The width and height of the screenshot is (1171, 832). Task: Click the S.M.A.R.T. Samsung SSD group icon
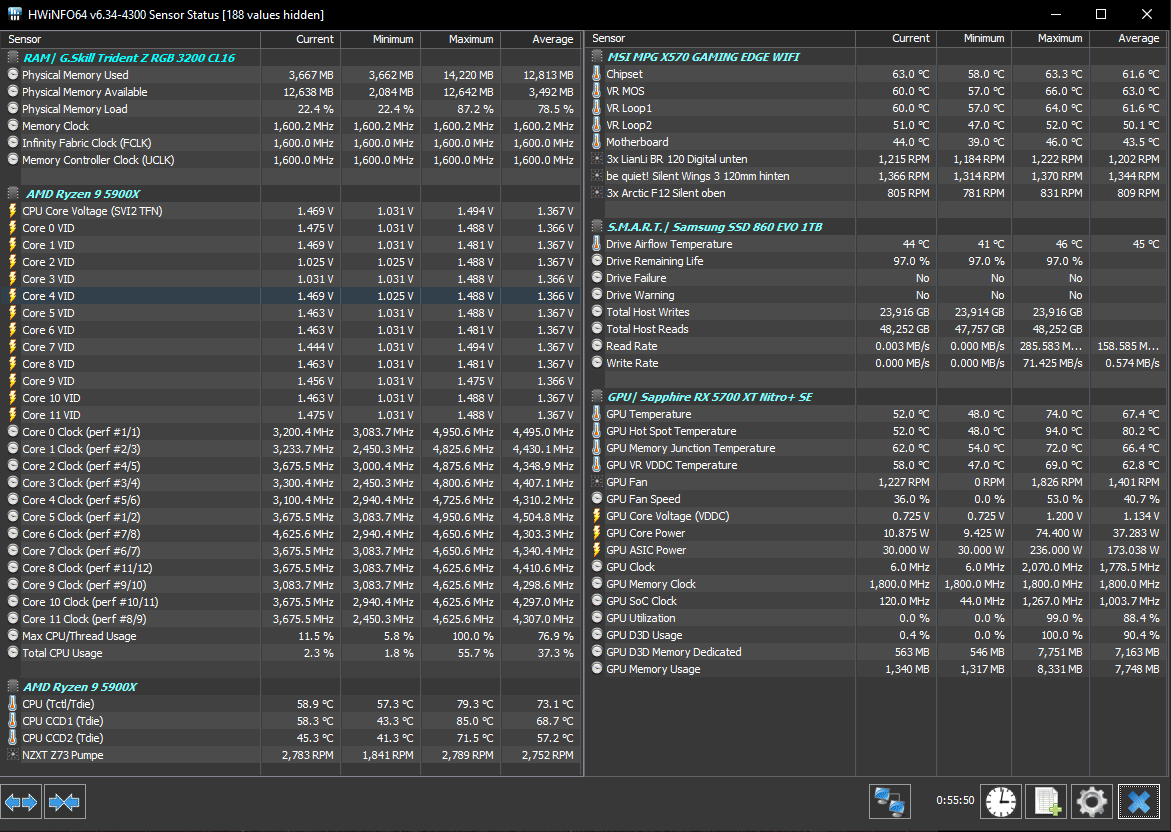(597, 227)
